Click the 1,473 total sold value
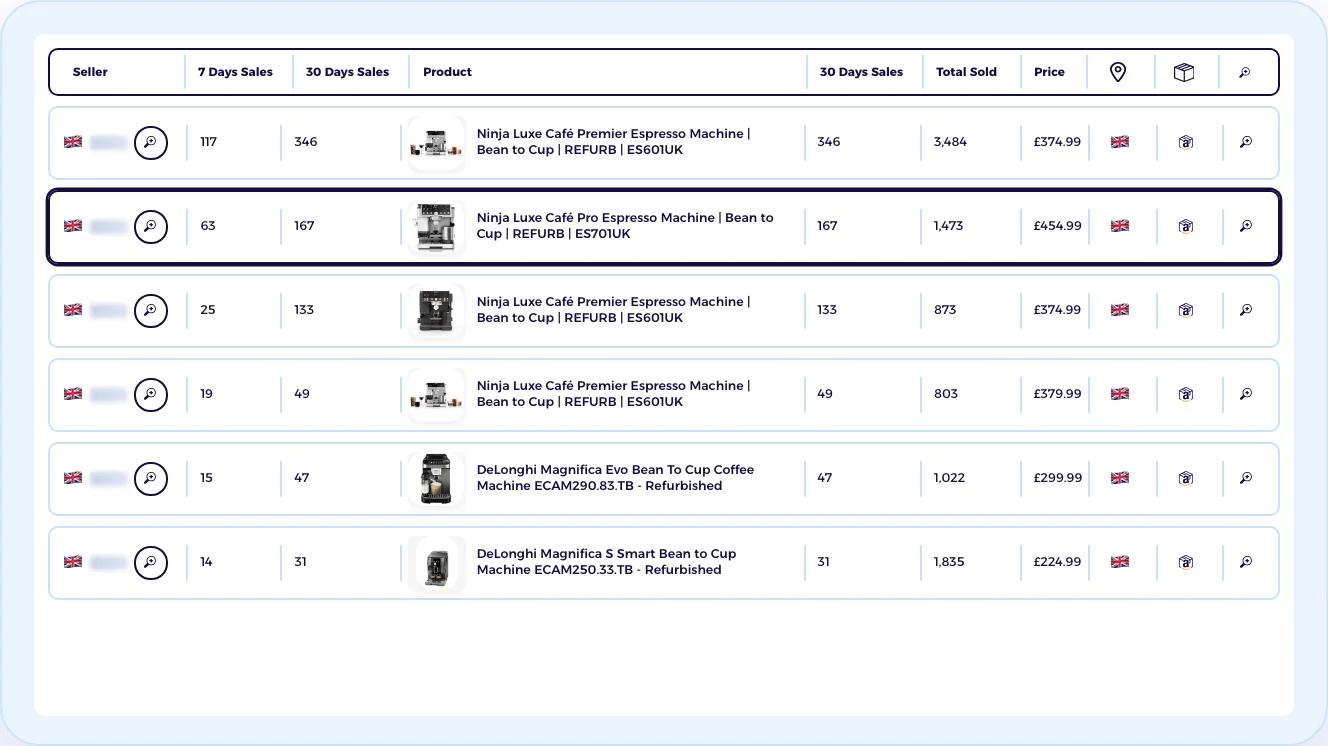The width and height of the screenshot is (1328, 746). [948, 226]
